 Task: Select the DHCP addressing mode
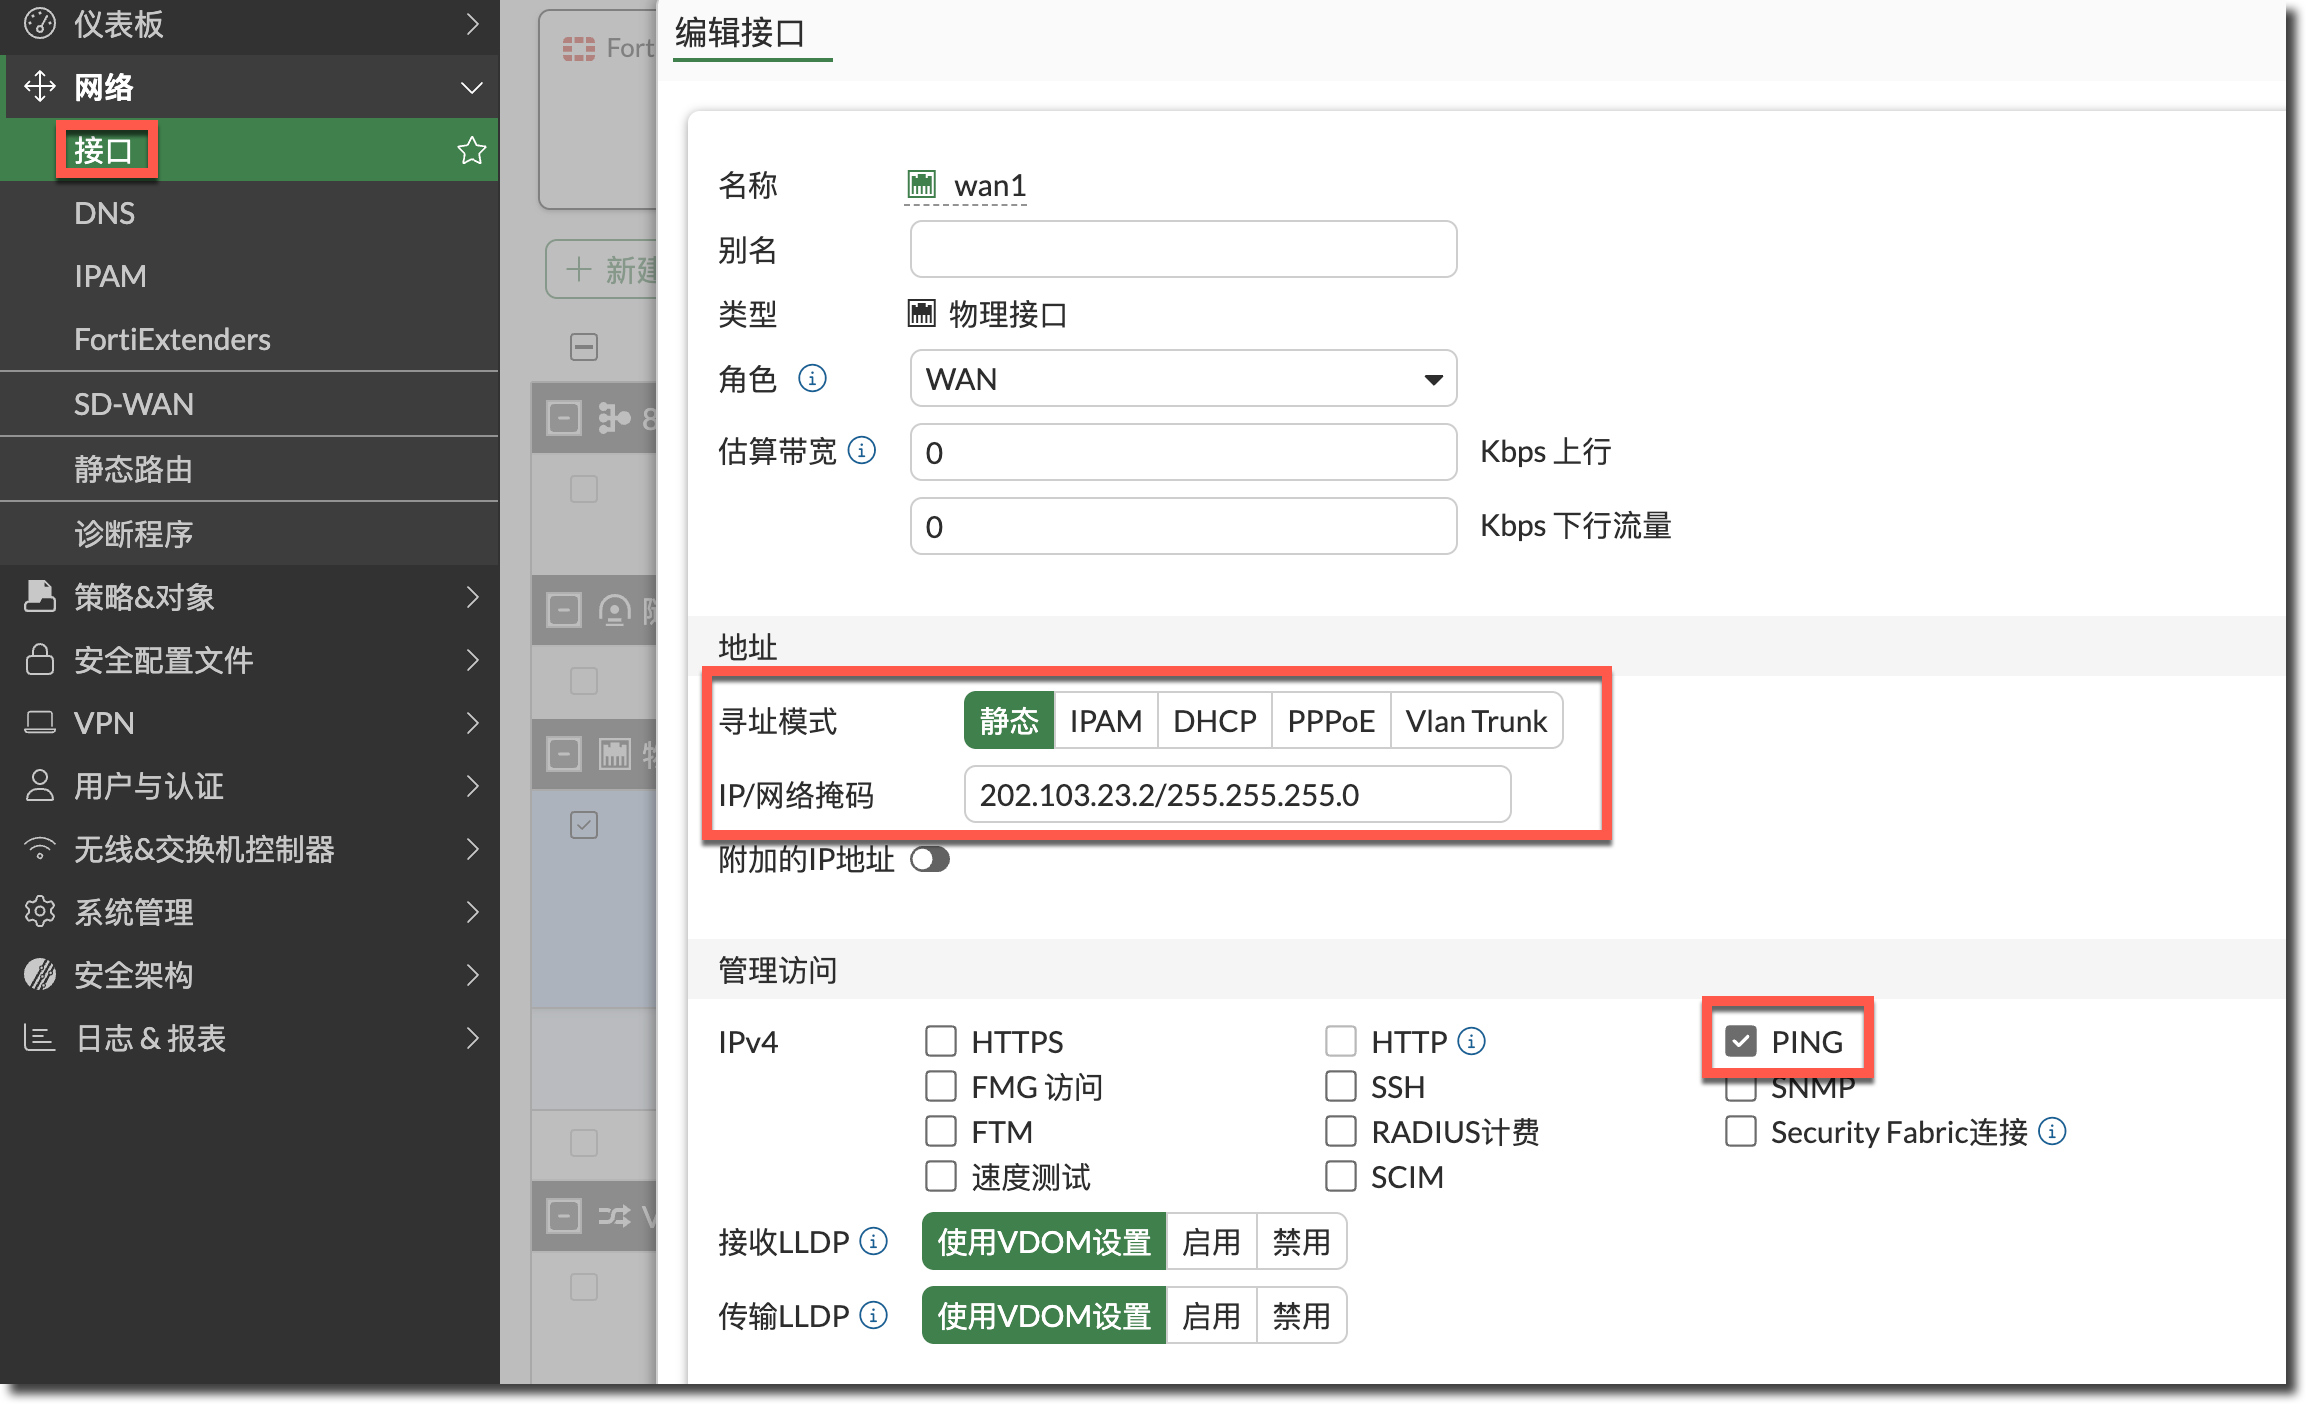click(x=1214, y=721)
